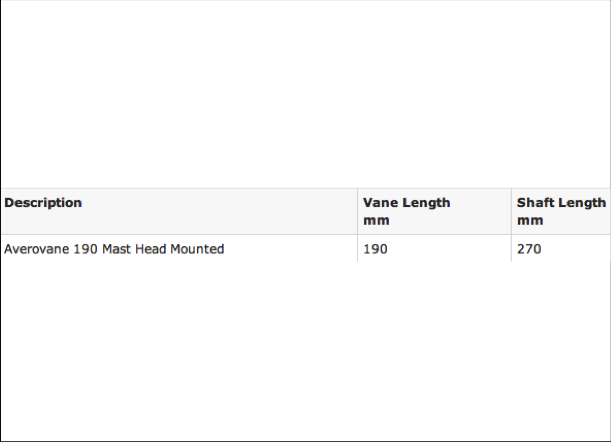Click the divider between Vane Length and Shaft Length headers
The image size is (611, 442).
pos(511,211)
